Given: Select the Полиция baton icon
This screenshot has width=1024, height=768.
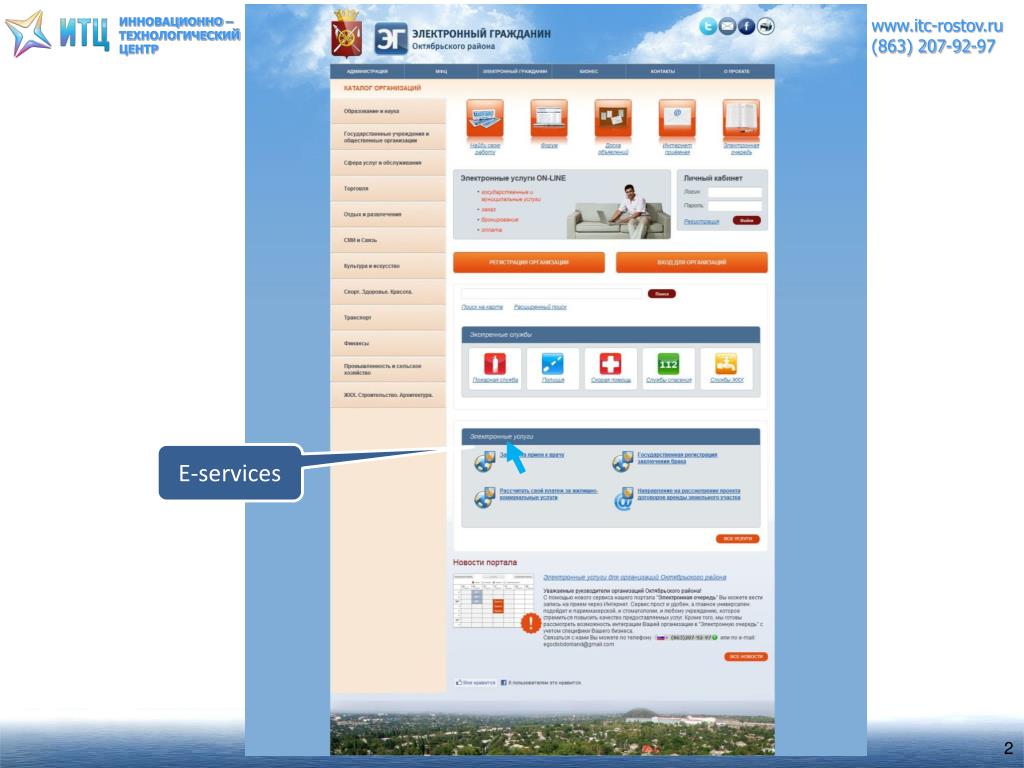Looking at the screenshot, I should tap(552, 363).
